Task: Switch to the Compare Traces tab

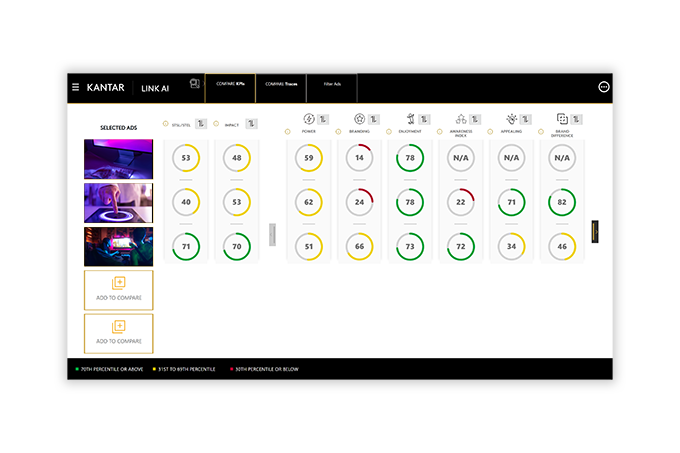Action: tap(281, 85)
